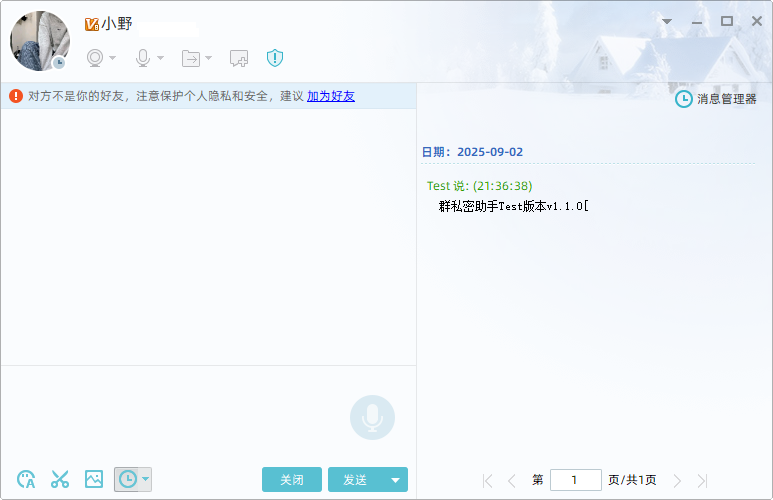Image resolution: width=773 pixels, height=500 pixels.
Task: Start a video call with the webcam icon
Action: (x=95, y=58)
